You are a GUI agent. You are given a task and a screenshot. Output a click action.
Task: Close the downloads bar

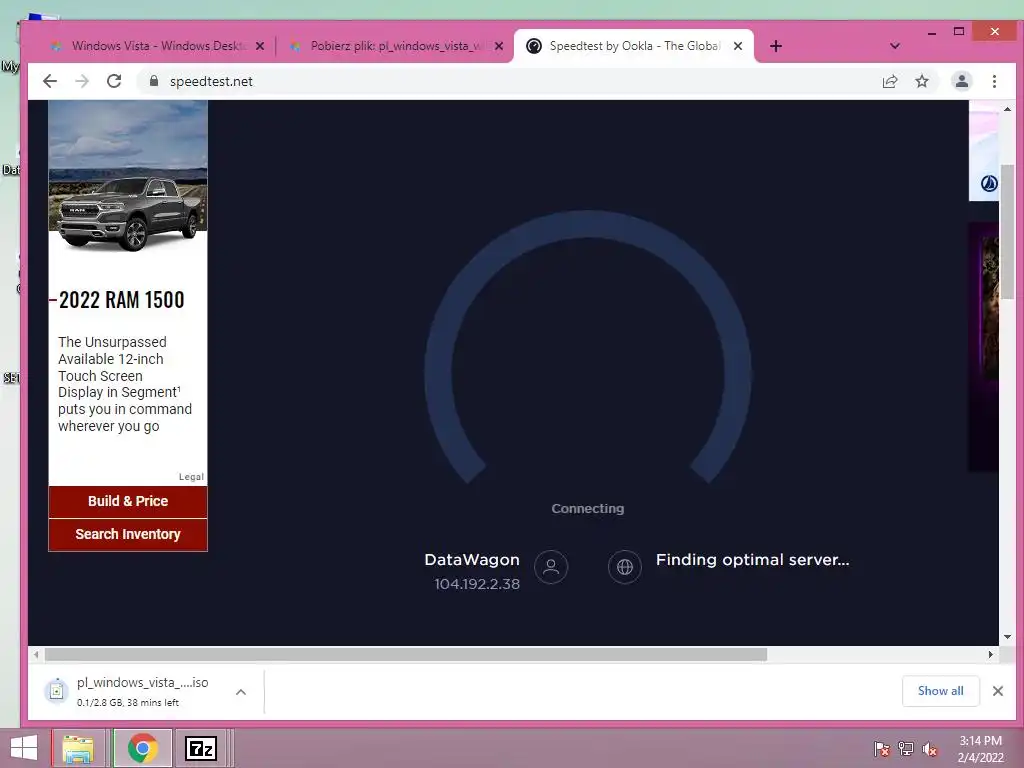pyautogui.click(x=997, y=691)
